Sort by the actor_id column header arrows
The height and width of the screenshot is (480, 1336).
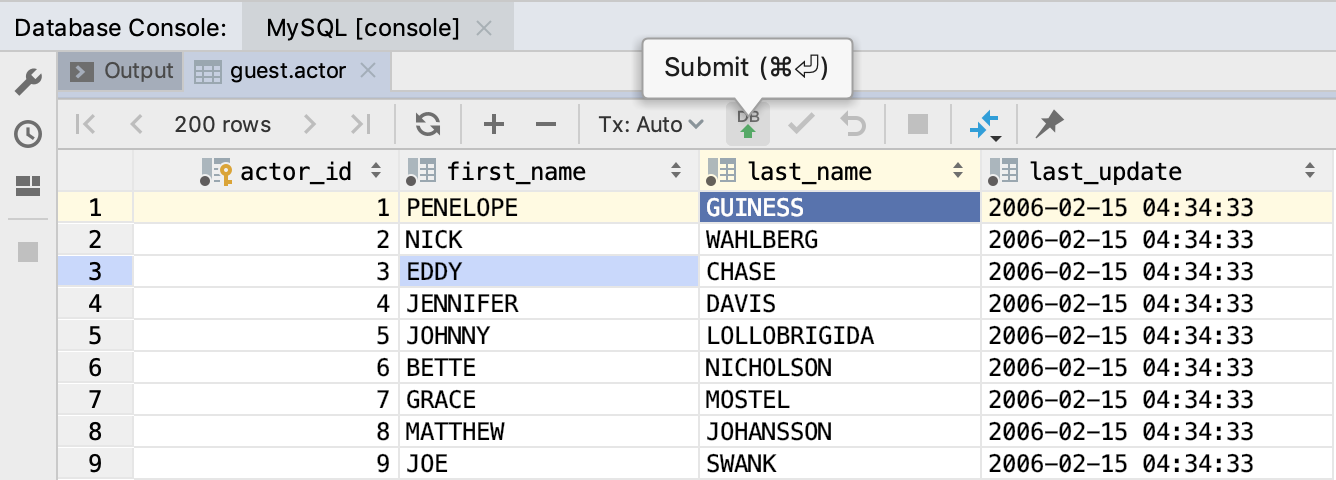pyautogui.click(x=376, y=171)
